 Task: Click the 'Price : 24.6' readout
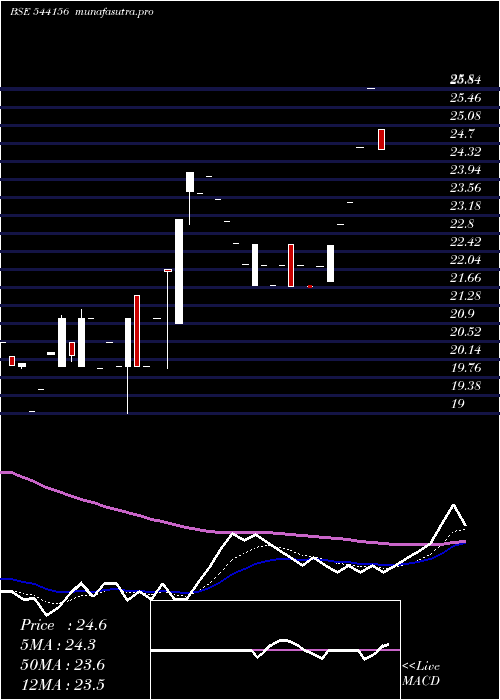[x=63, y=625]
